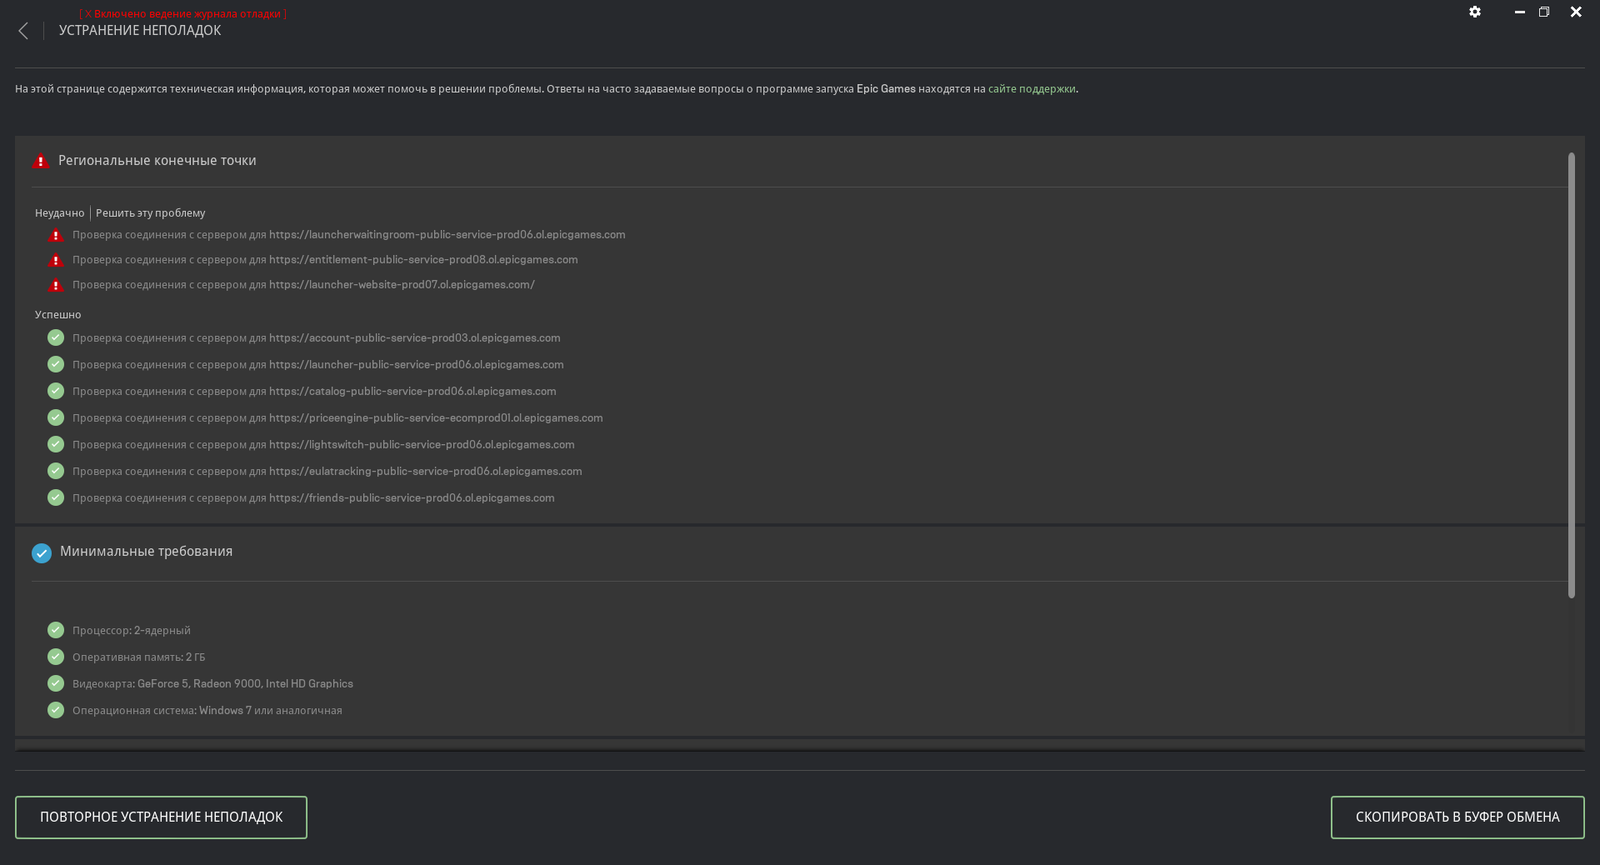Screen dimensions: 1600x865
Task: Click the Решить эту проблему link
Action: [x=151, y=213]
